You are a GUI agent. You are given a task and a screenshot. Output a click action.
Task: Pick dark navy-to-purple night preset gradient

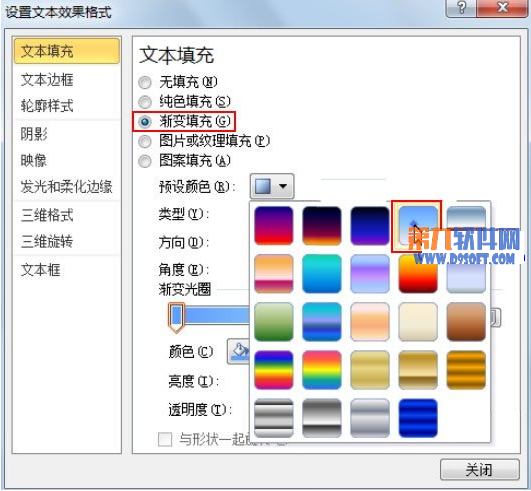370,226
